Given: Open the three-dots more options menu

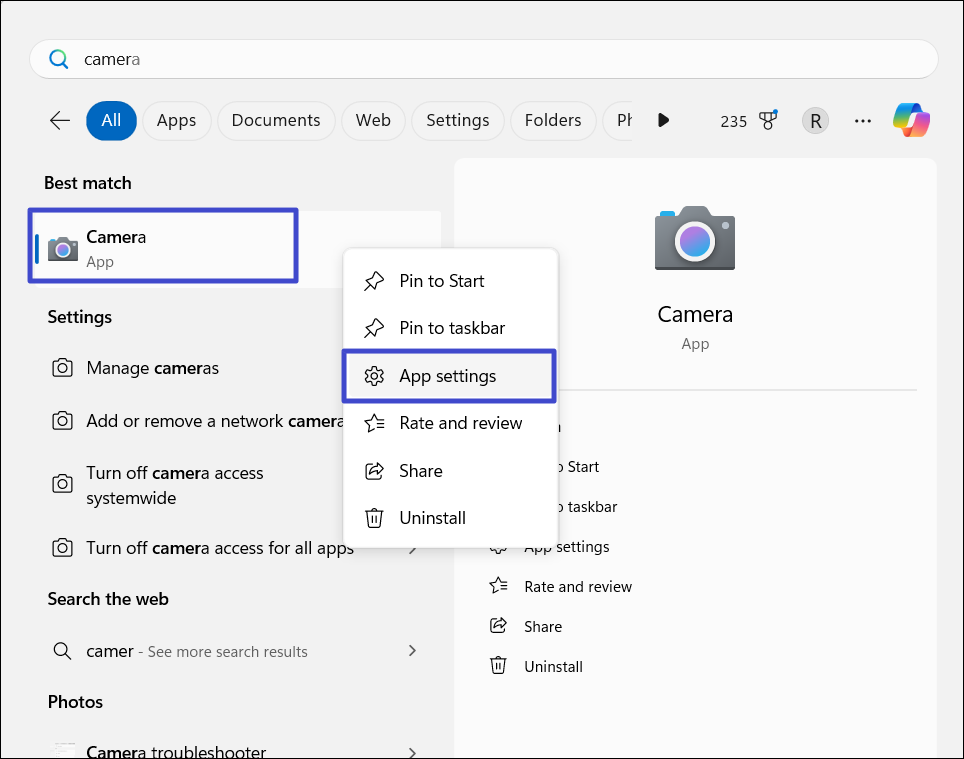Looking at the screenshot, I should [x=863, y=120].
